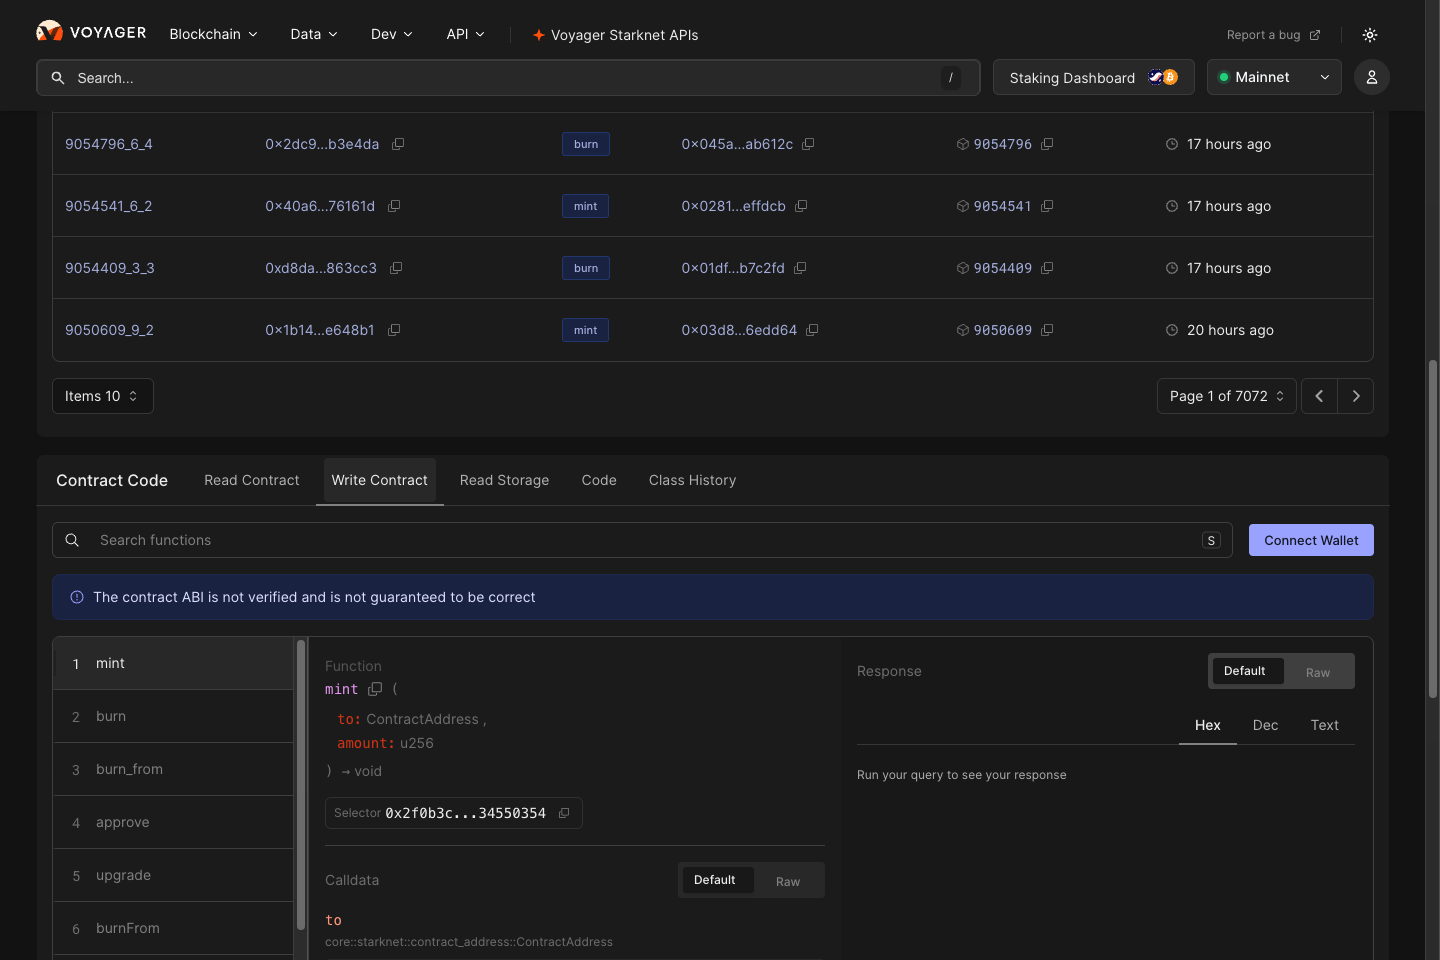Go to previous page arrow
Screen dimensions: 1440x960
[1319, 396]
